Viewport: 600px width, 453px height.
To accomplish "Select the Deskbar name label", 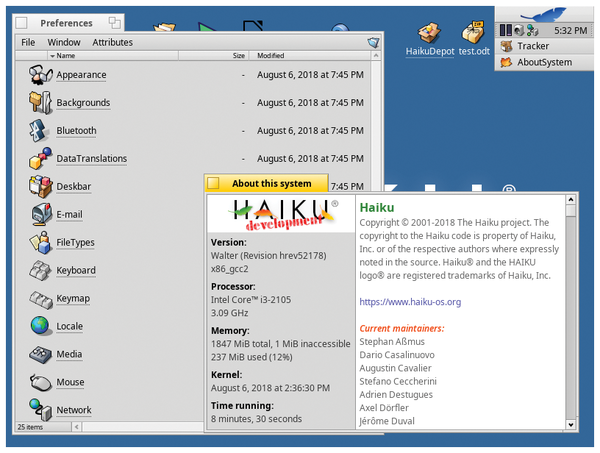I will (73, 186).
